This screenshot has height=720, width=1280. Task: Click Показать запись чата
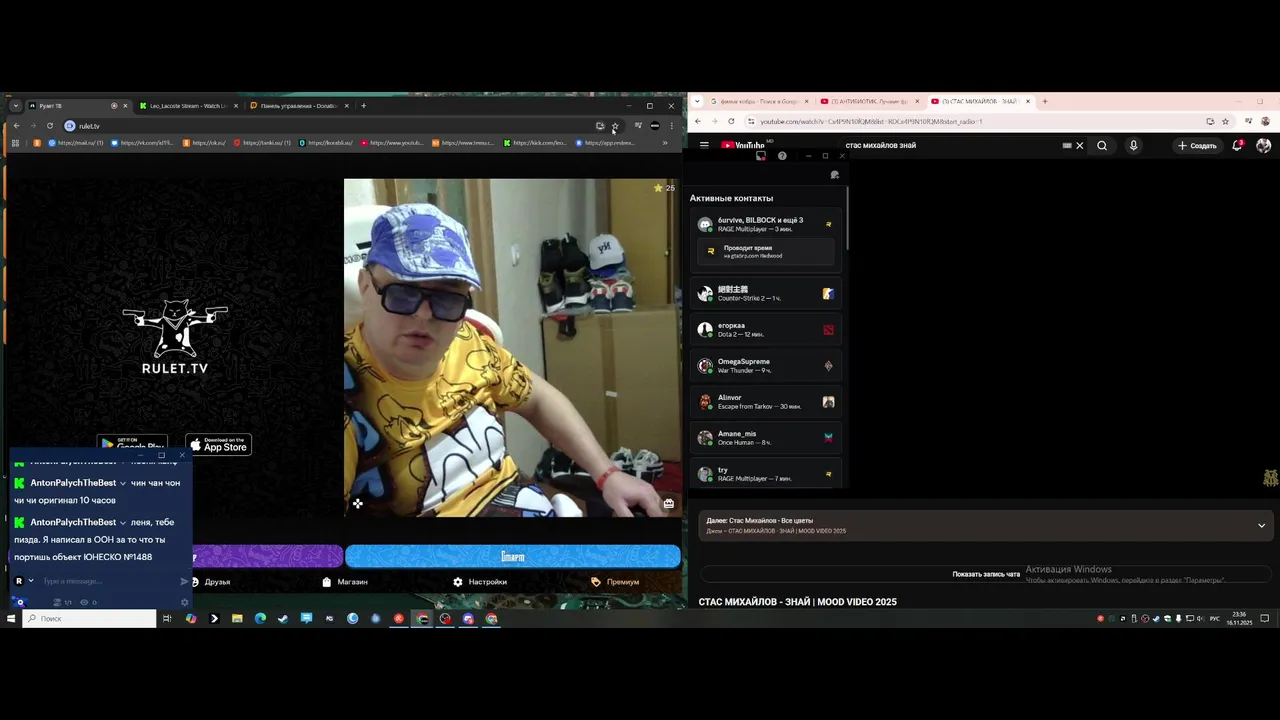[986, 574]
